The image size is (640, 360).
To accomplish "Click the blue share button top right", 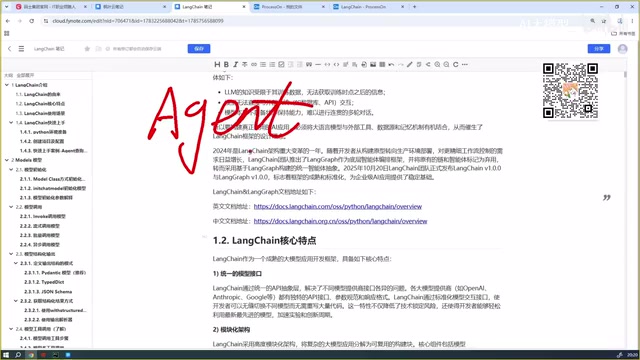I will point(599,49).
